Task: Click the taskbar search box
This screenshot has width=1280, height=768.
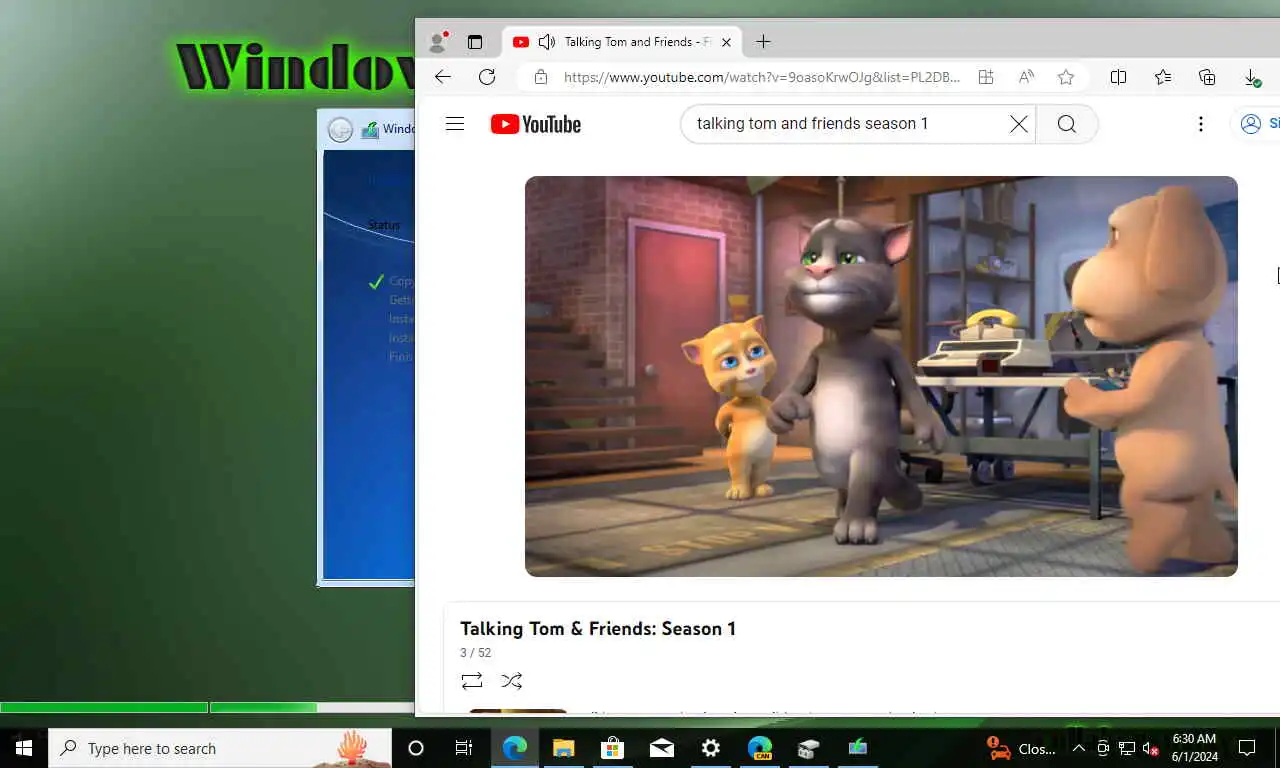Action: (220, 748)
